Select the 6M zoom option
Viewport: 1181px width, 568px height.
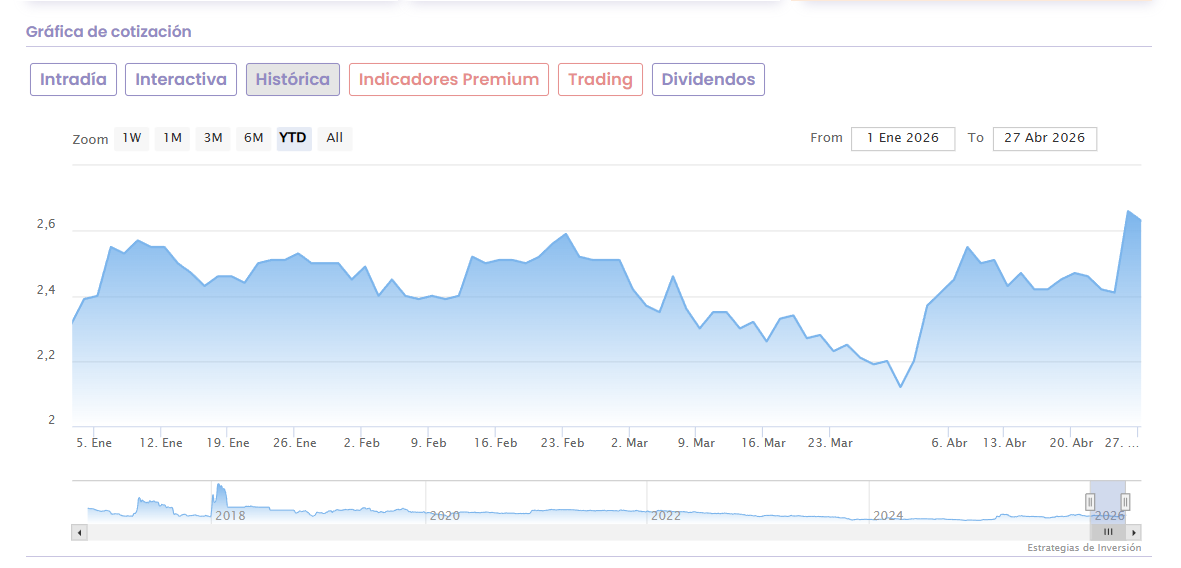[x=254, y=138]
